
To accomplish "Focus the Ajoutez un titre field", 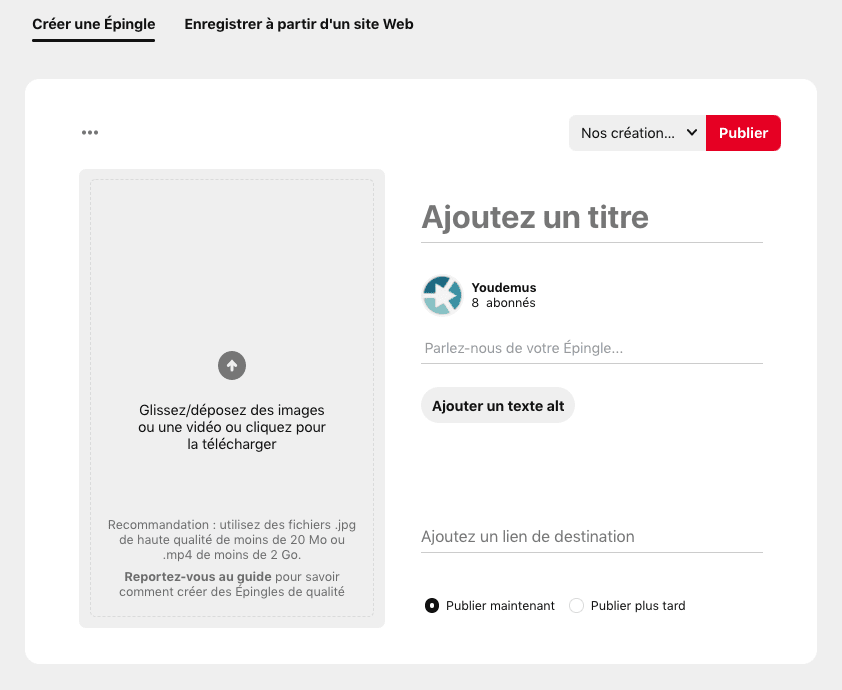I will coord(591,217).
